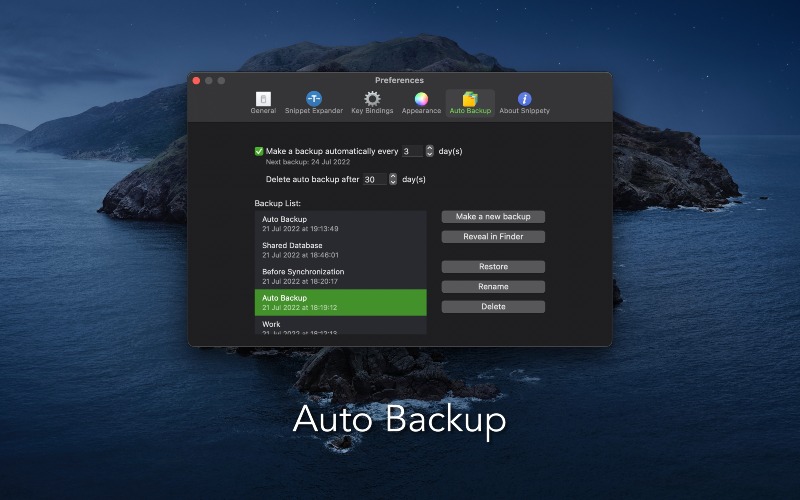Select the Shared Database backup entry
Screen dimensions: 800x500
coord(340,250)
